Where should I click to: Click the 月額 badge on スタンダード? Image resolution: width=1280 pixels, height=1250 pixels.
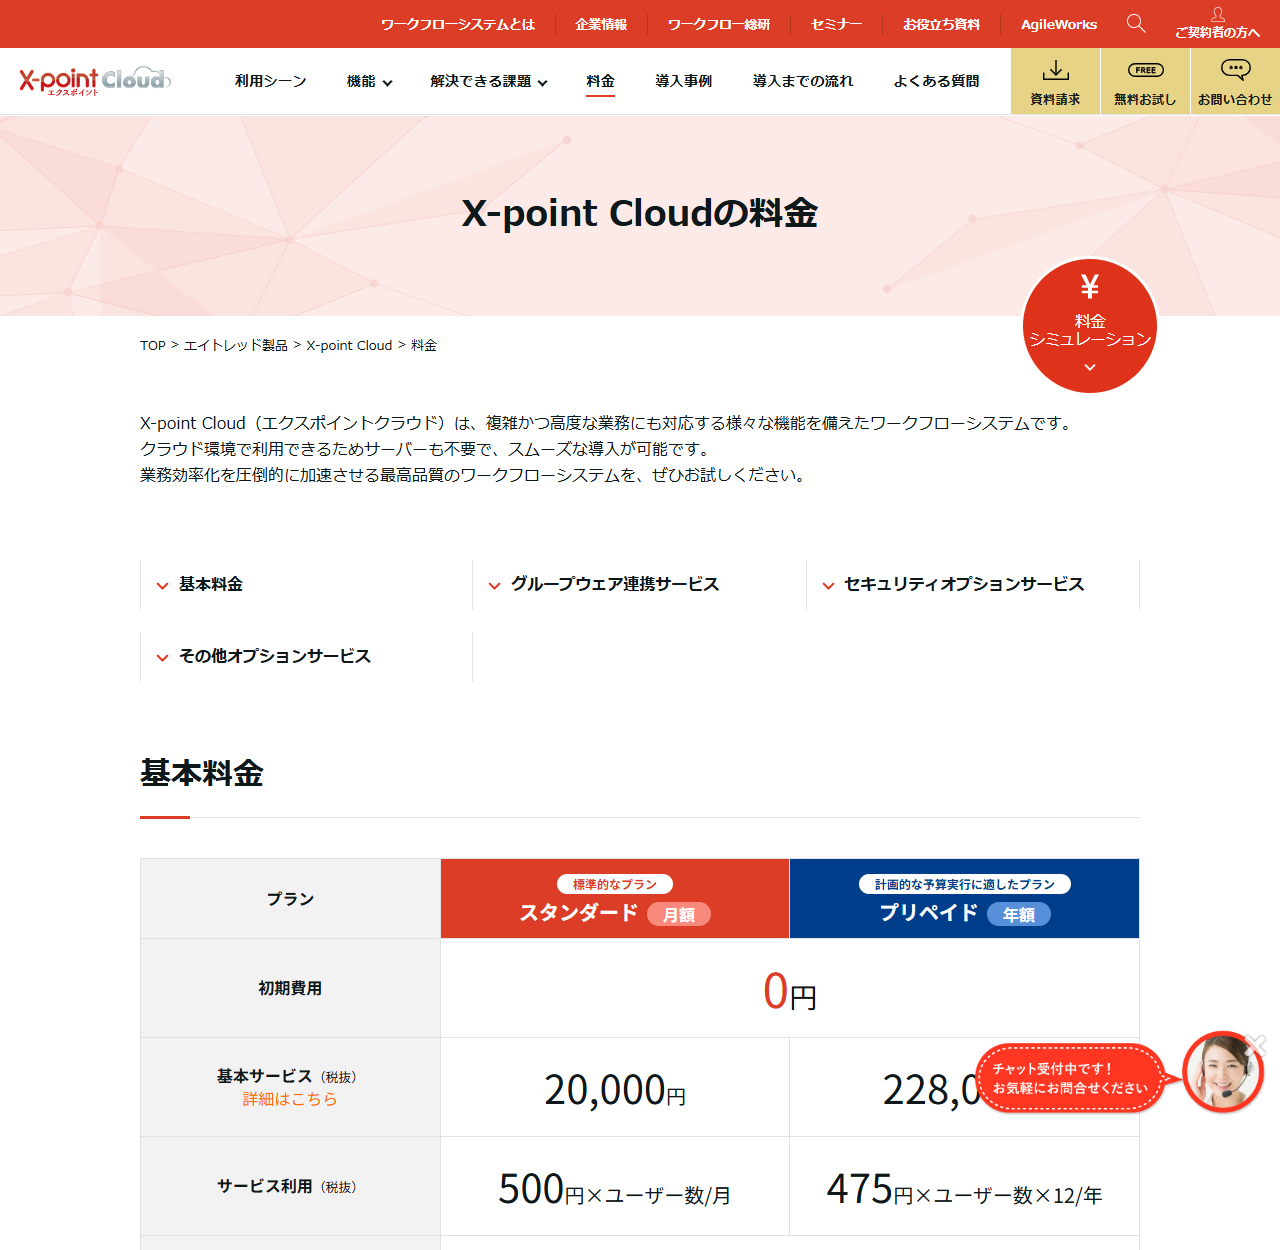tap(679, 914)
